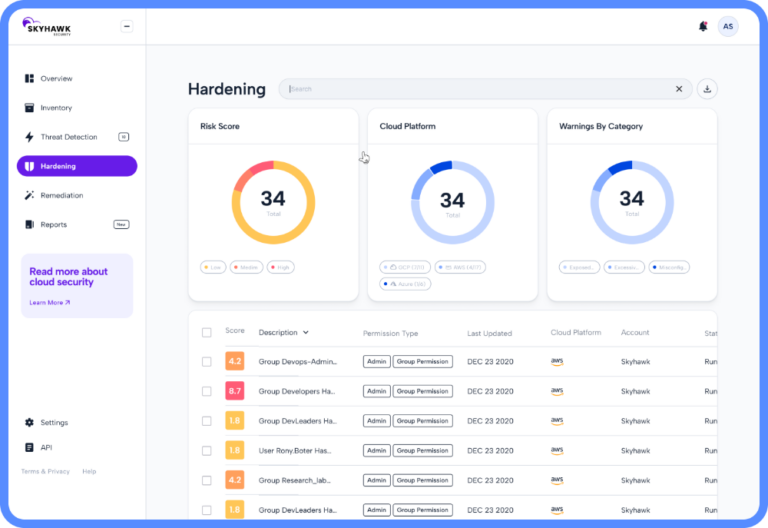The height and width of the screenshot is (528, 768).
Task: Select the Hardening menu item
Action: pyautogui.click(x=77, y=166)
